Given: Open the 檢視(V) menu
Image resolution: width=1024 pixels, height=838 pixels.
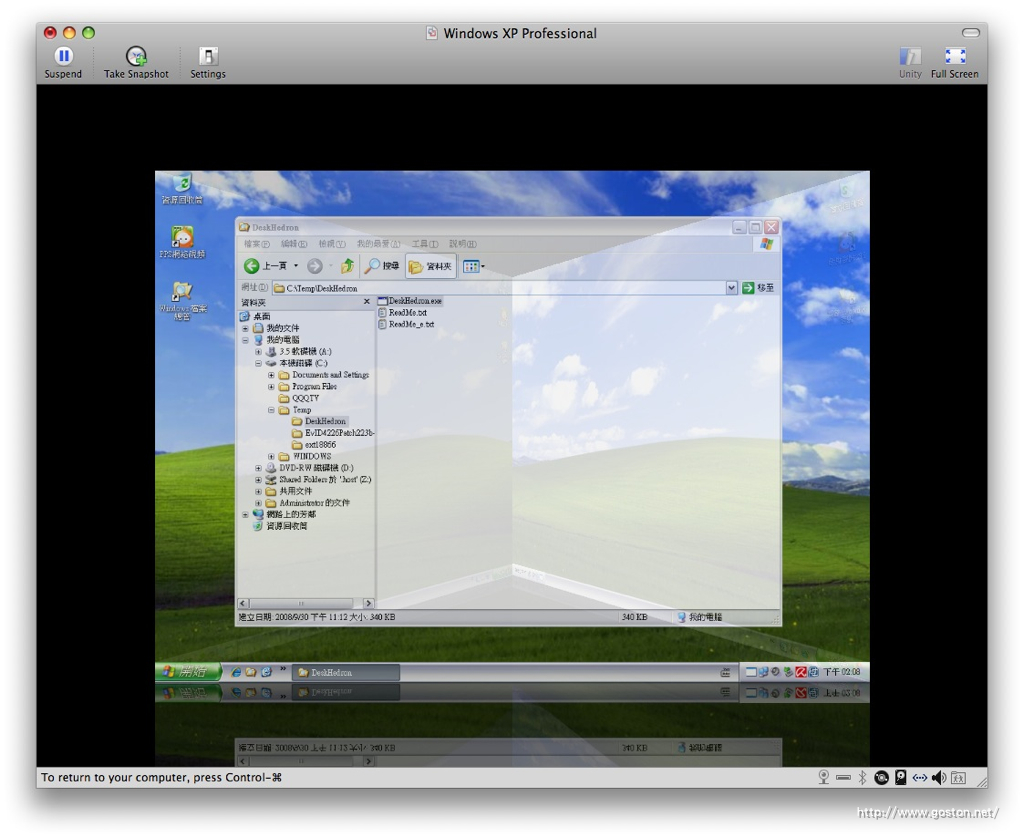Looking at the screenshot, I should pos(332,244).
